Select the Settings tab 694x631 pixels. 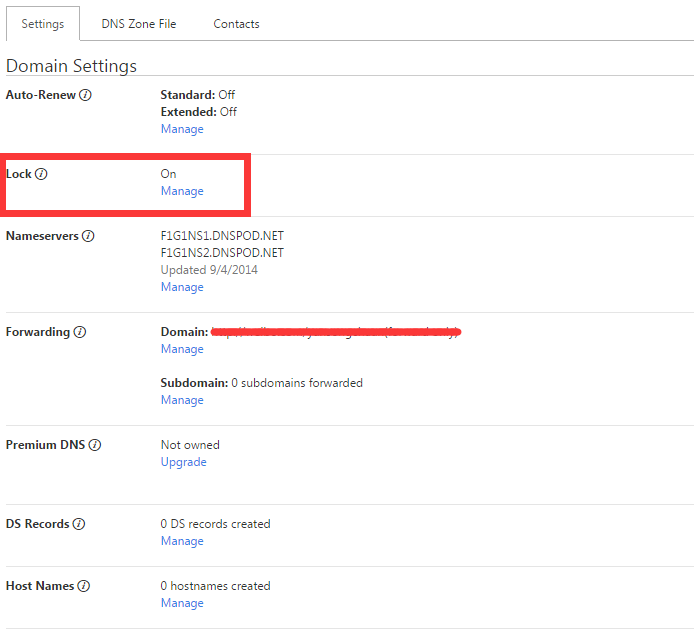pyautogui.click(x=43, y=24)
